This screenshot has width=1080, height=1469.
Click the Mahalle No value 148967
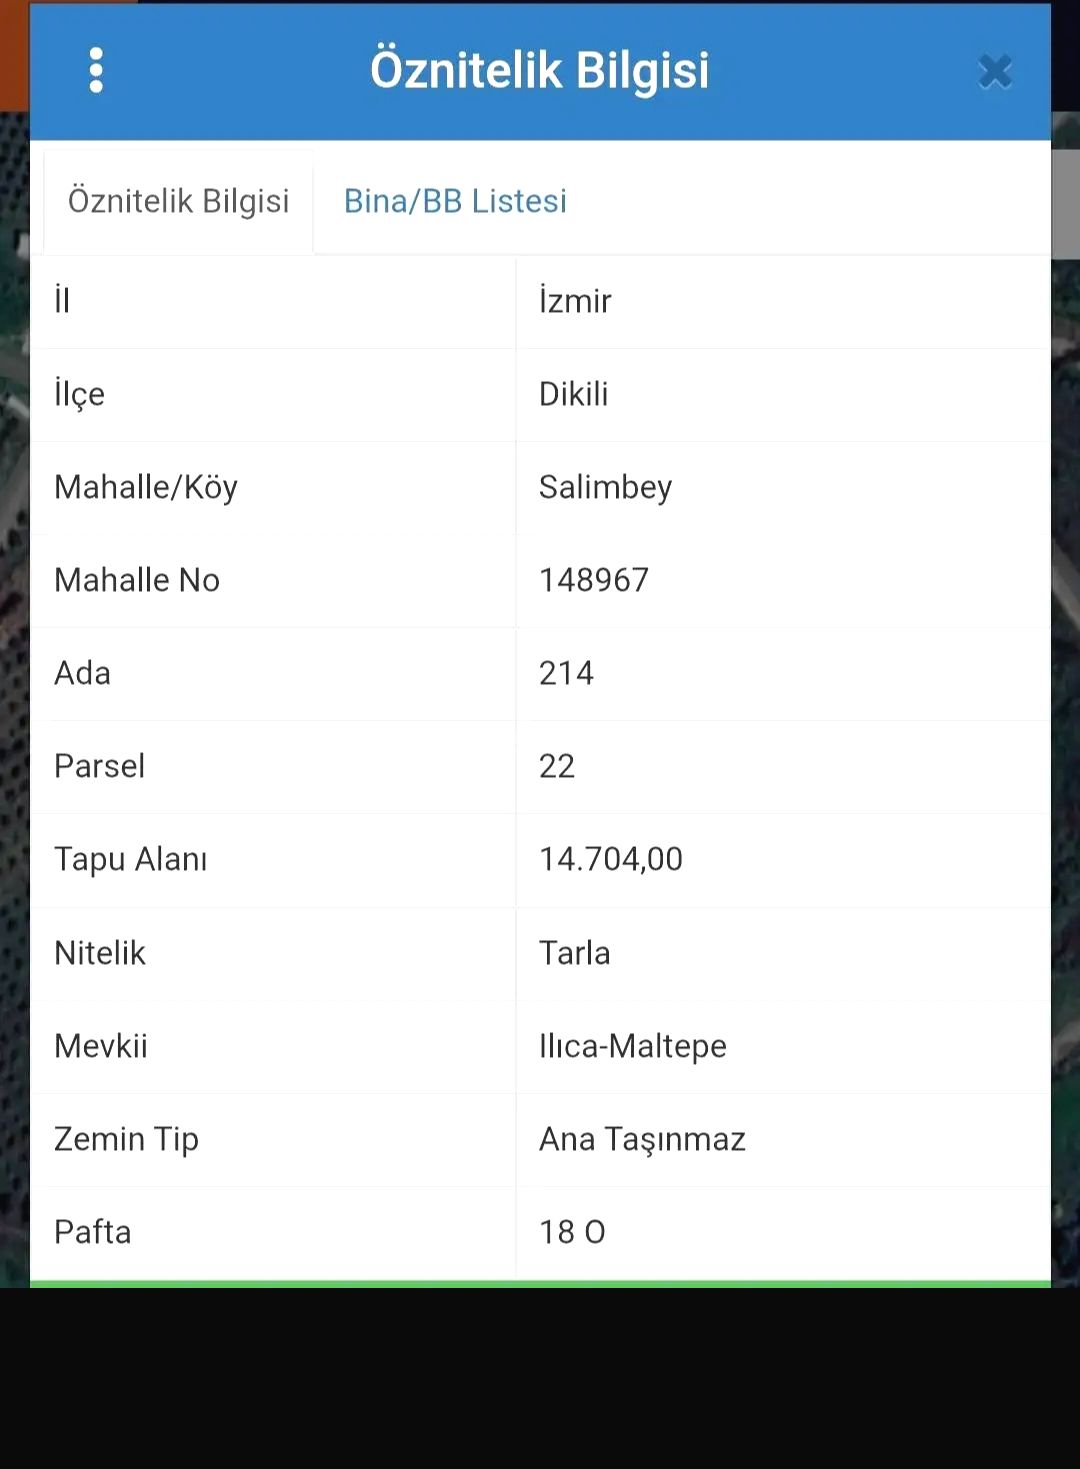[x=594, y=580]
